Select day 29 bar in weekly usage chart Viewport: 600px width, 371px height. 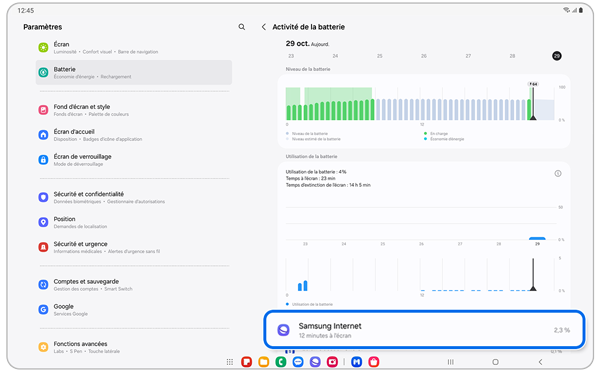[537, 239]
